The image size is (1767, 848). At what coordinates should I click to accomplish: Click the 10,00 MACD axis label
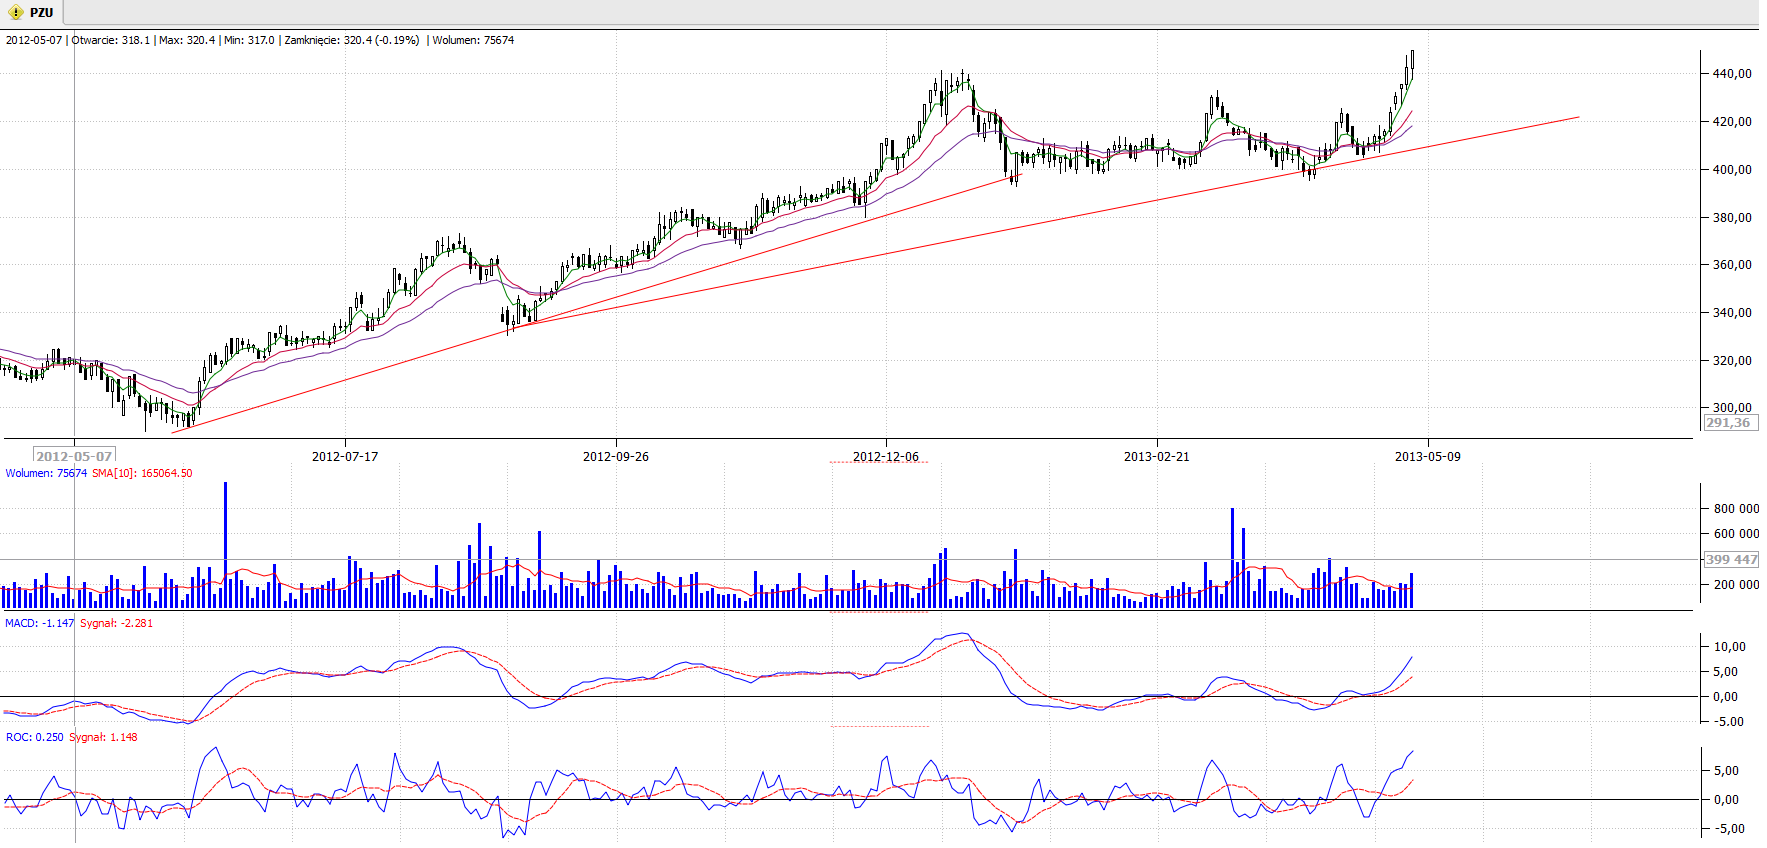coord(1729,646)
